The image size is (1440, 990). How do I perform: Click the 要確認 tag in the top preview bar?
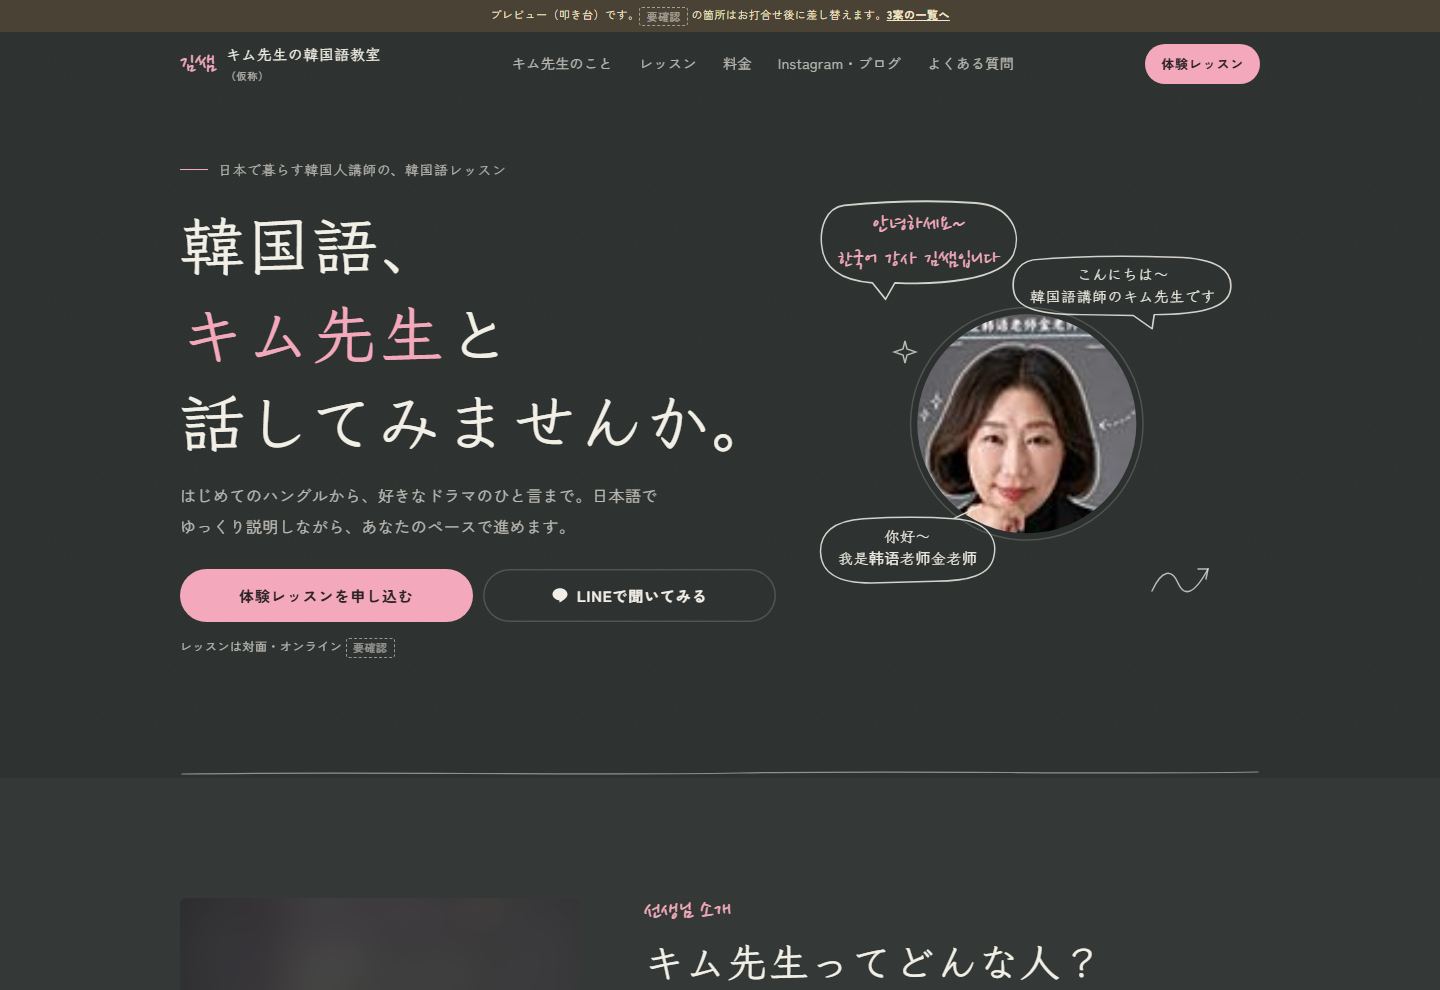pos(663,16)
